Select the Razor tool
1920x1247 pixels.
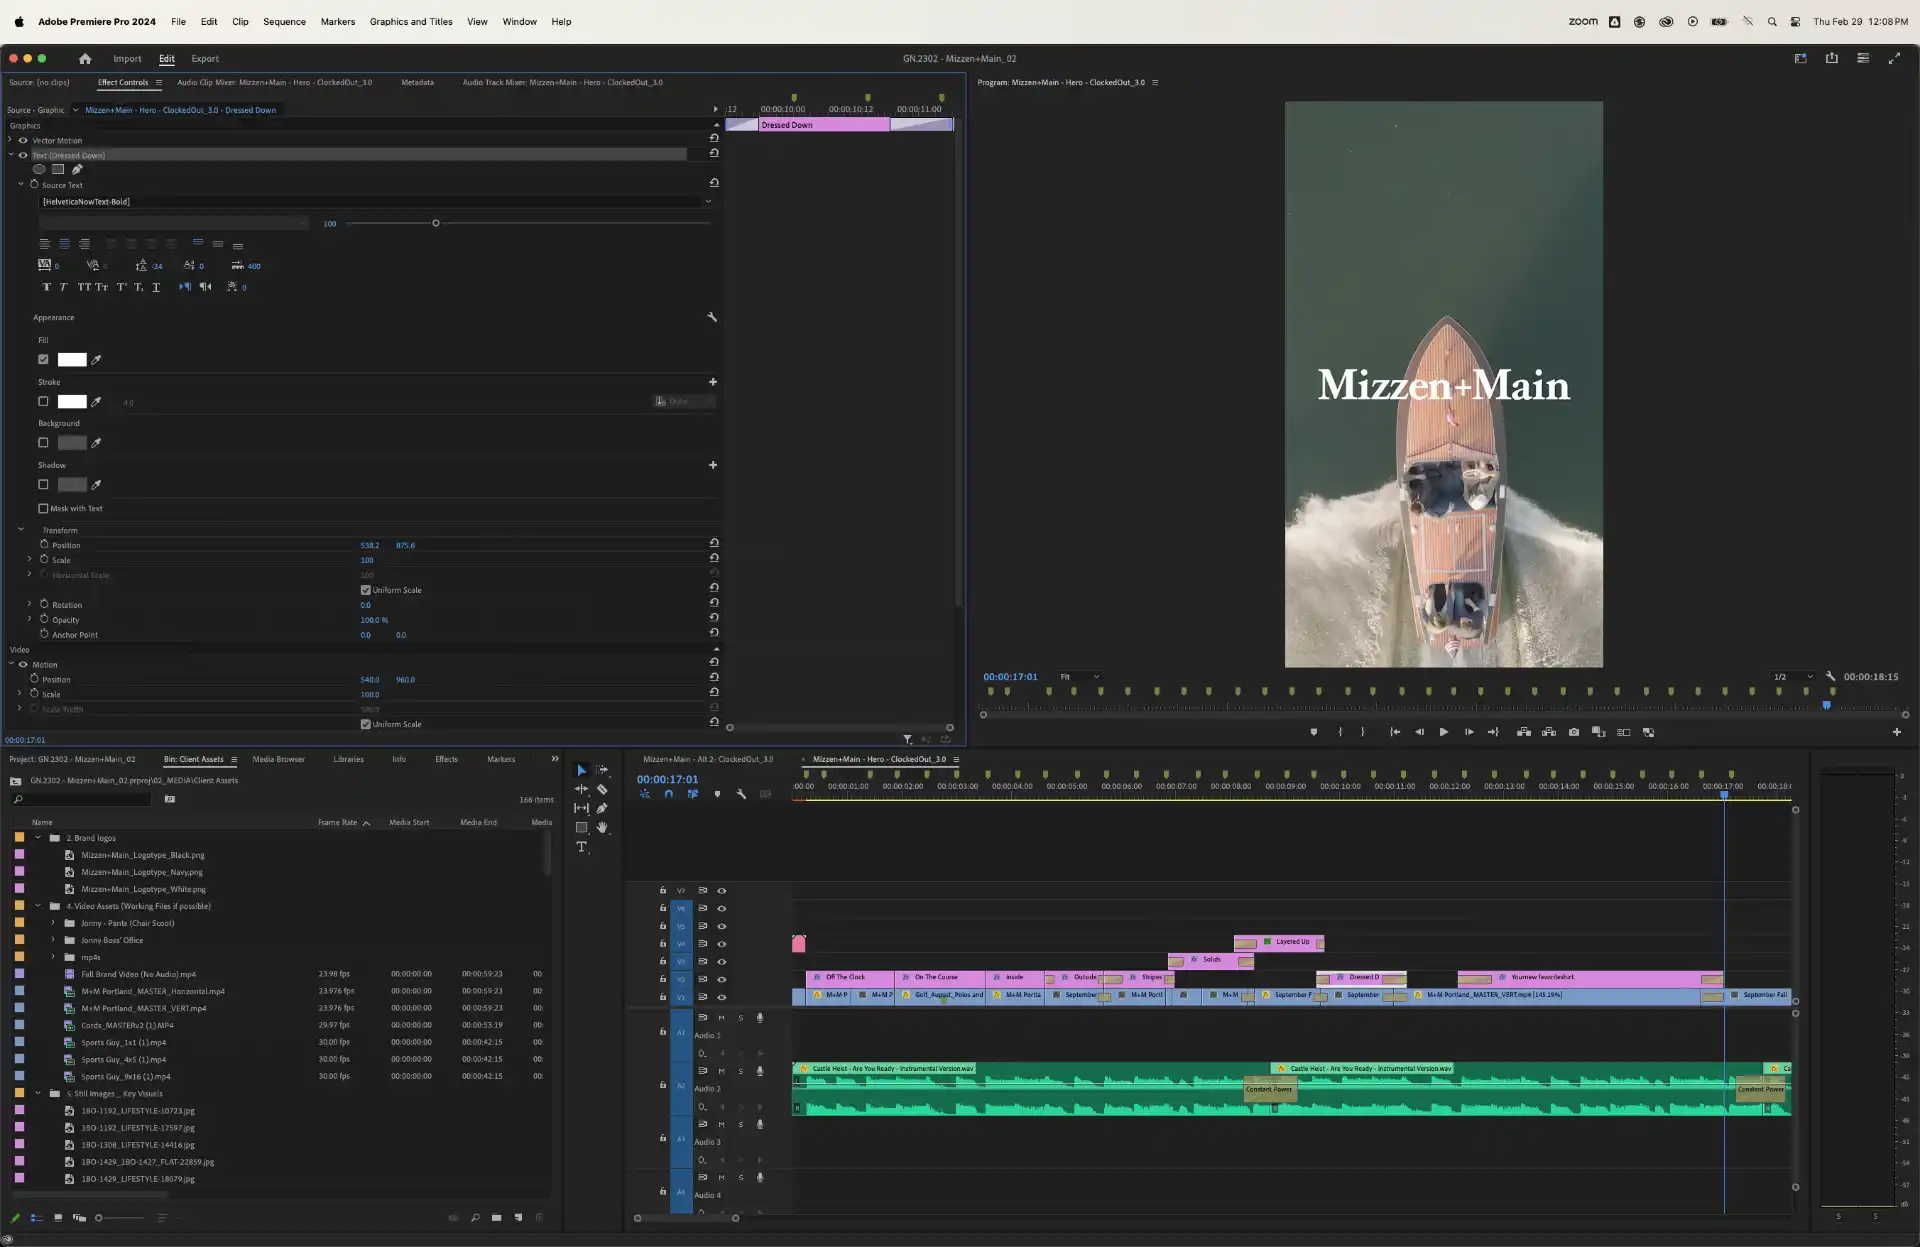tap(602, 789)
